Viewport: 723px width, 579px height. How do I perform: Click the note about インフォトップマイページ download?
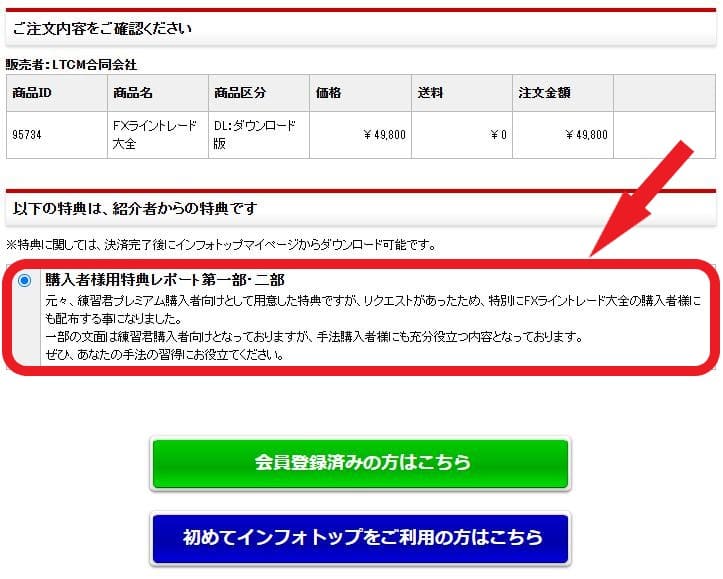(221, 245)
